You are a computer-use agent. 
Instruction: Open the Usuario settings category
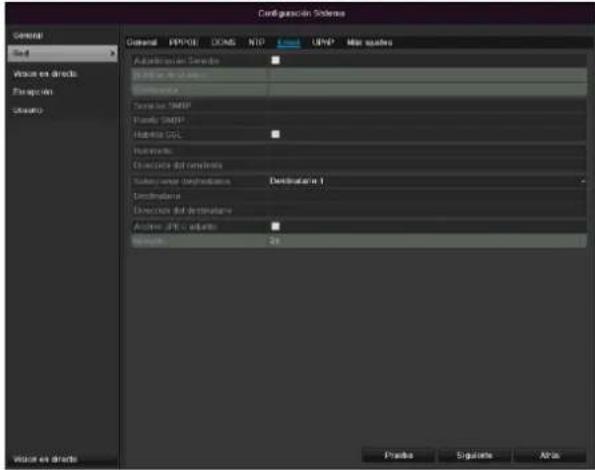pos(27,110)
